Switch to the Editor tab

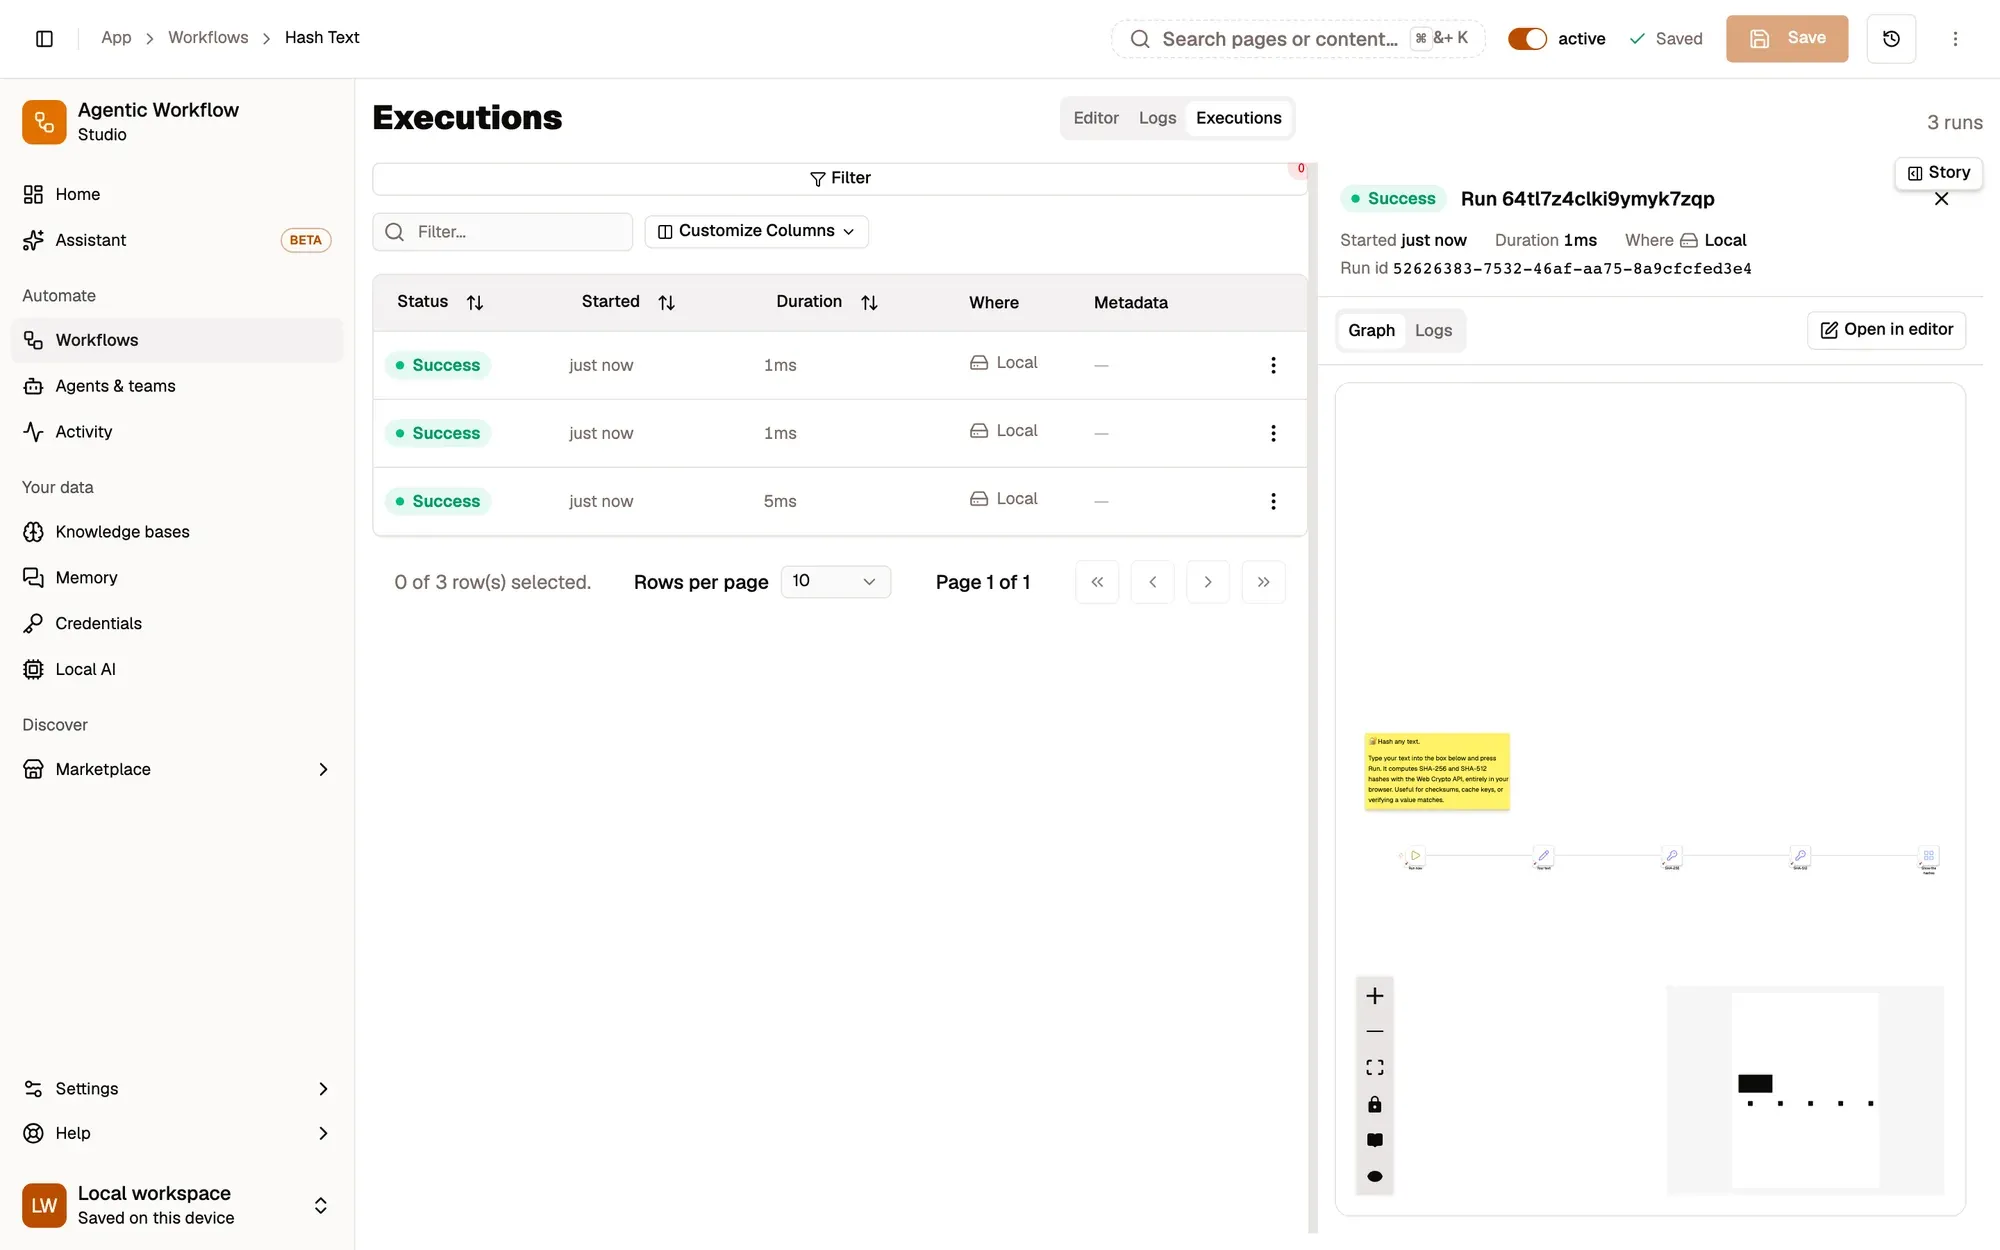click(1096, 118)
